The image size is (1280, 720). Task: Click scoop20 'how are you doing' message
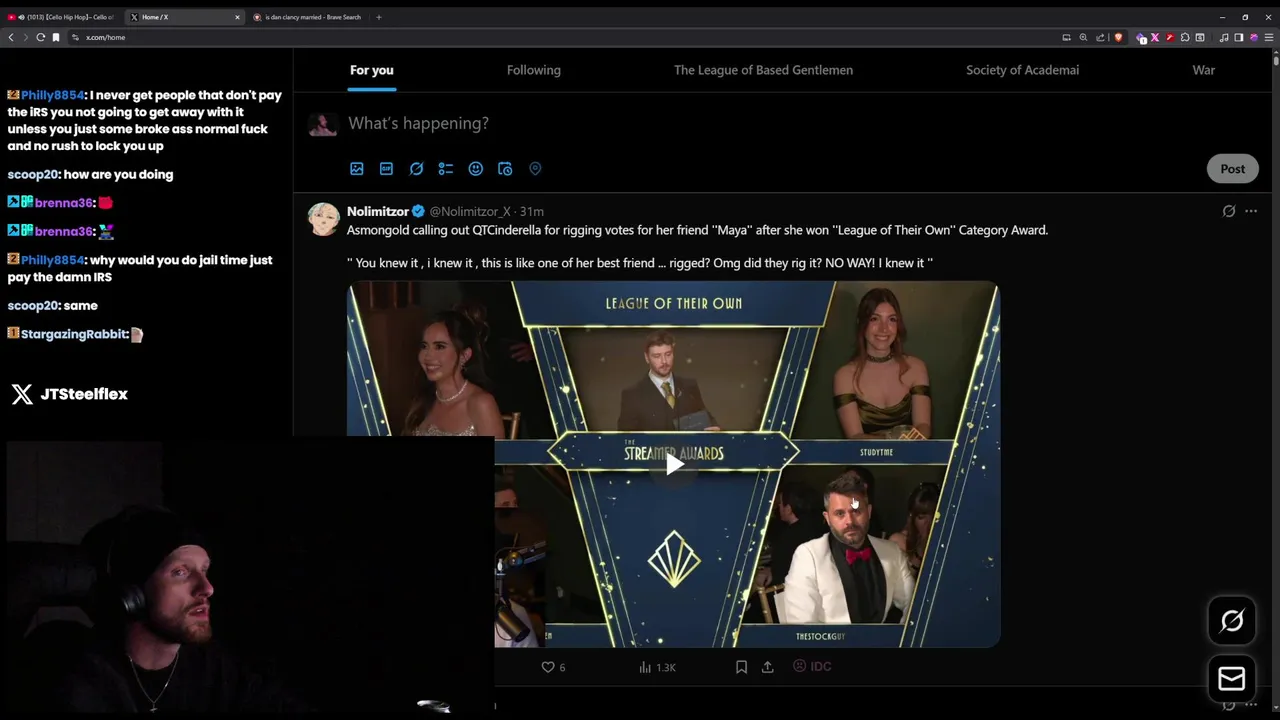coord(90,174)
